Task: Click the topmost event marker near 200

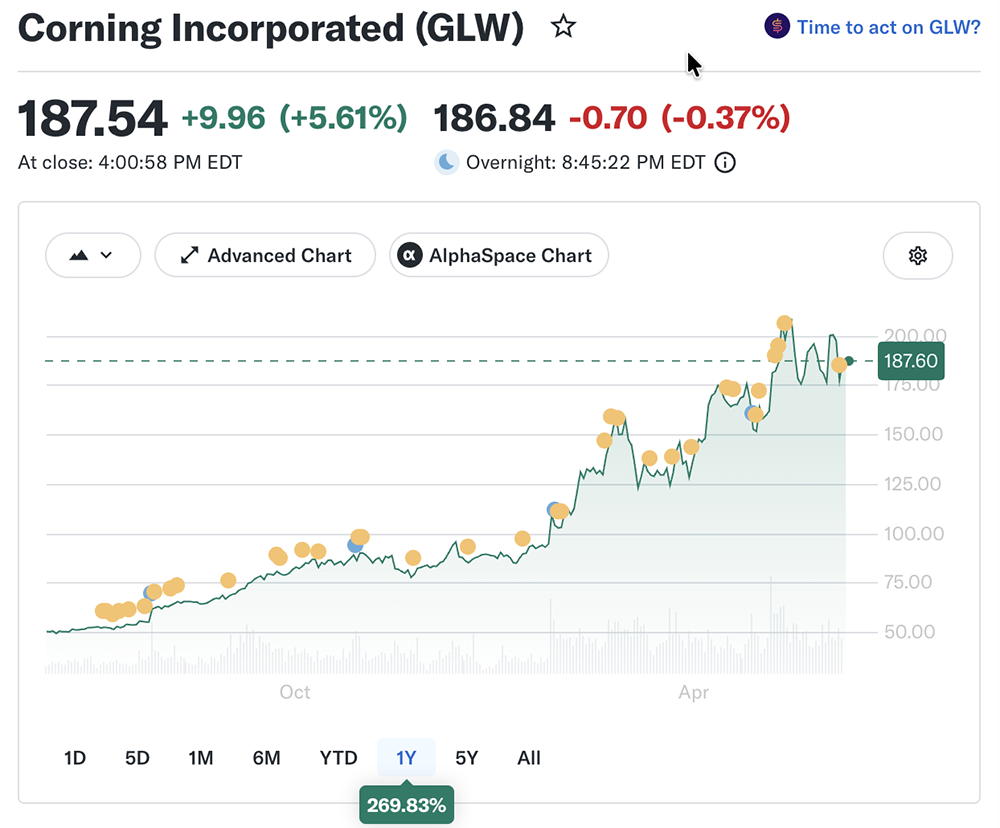Action: (784, 323)
